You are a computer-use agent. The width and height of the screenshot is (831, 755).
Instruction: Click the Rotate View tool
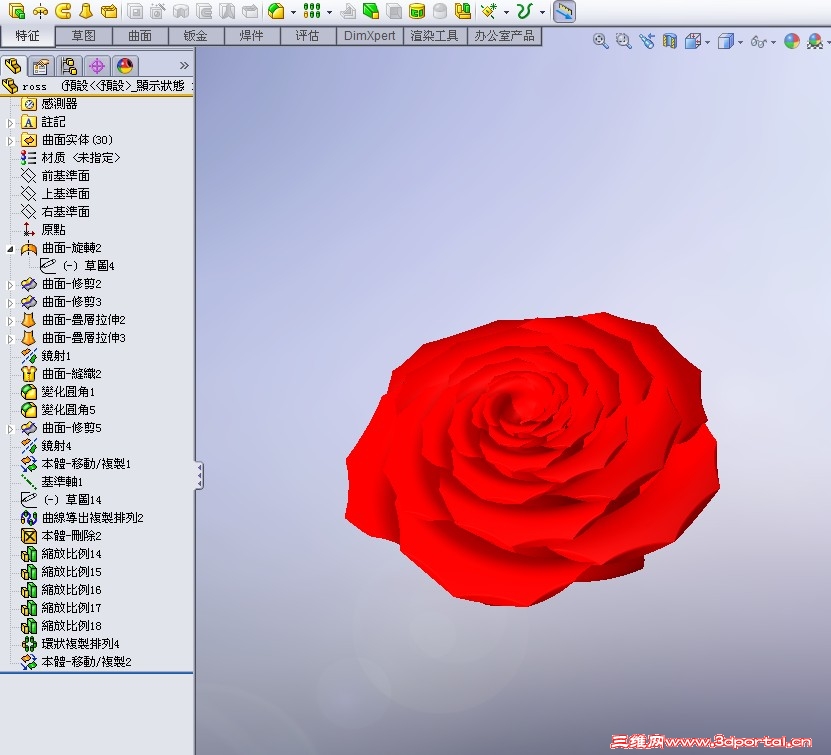[648, 42]
